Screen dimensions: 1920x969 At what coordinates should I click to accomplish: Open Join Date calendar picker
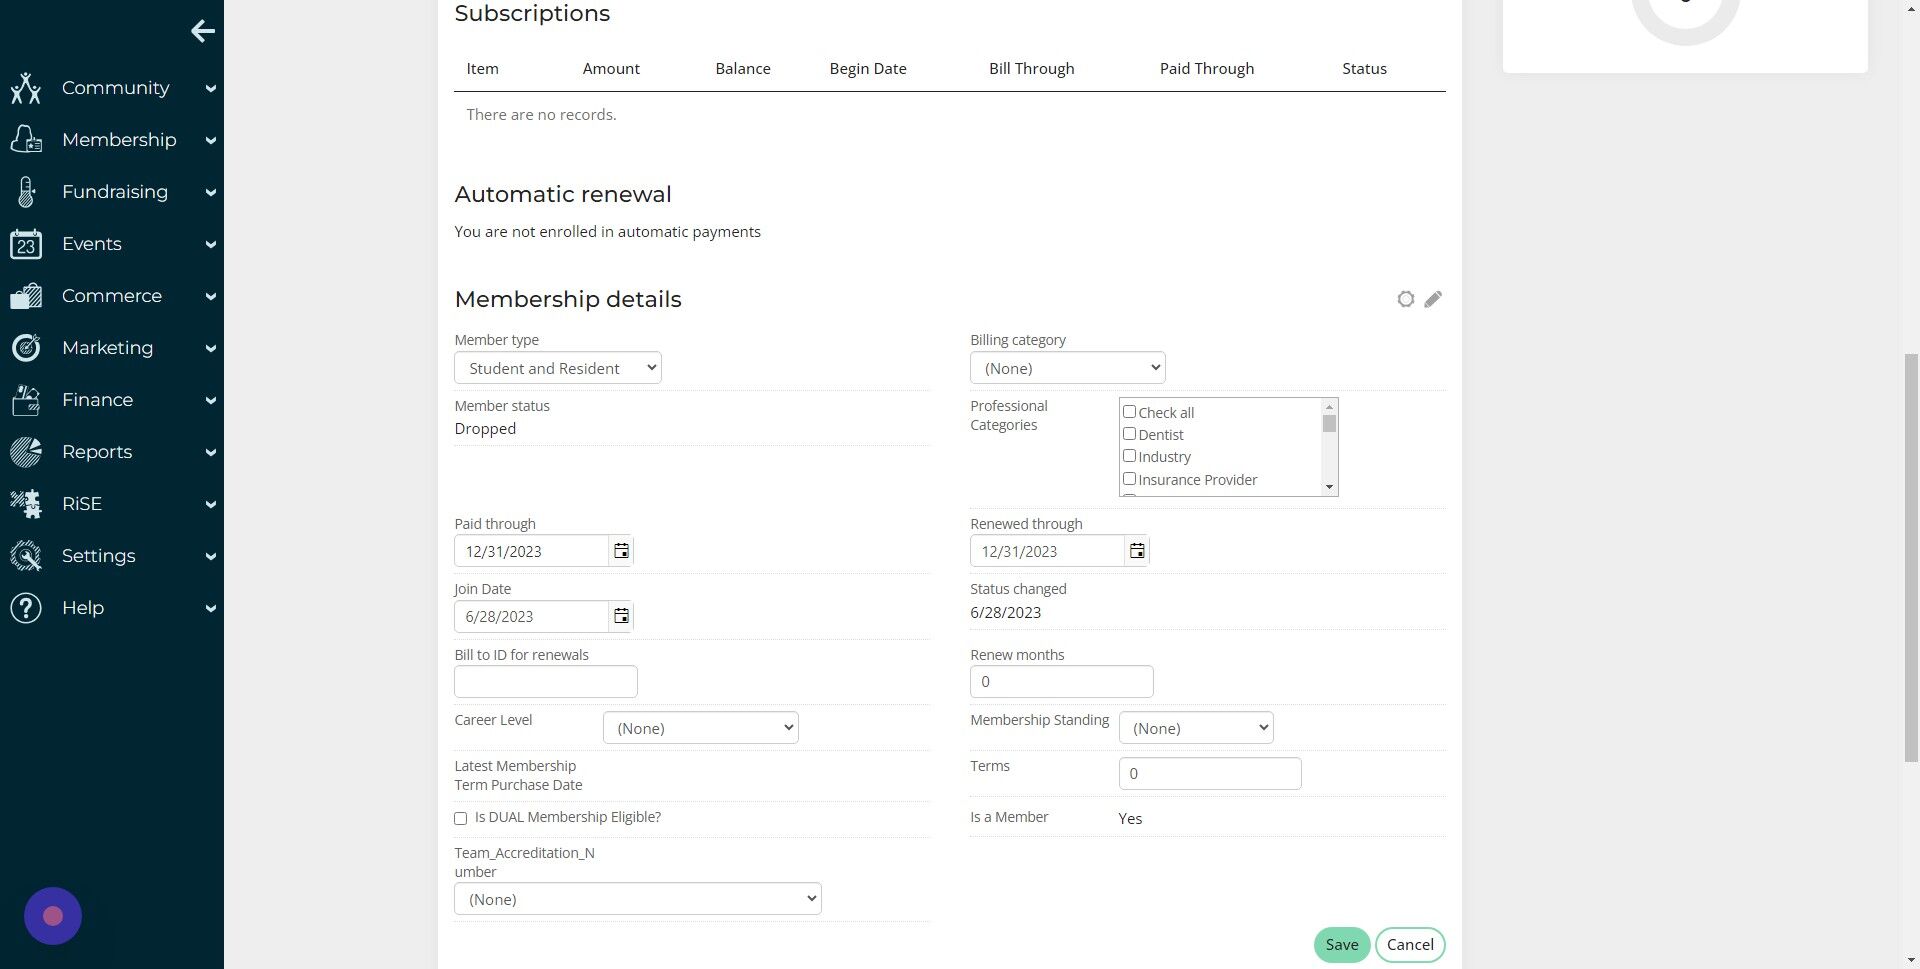(621, 616)
